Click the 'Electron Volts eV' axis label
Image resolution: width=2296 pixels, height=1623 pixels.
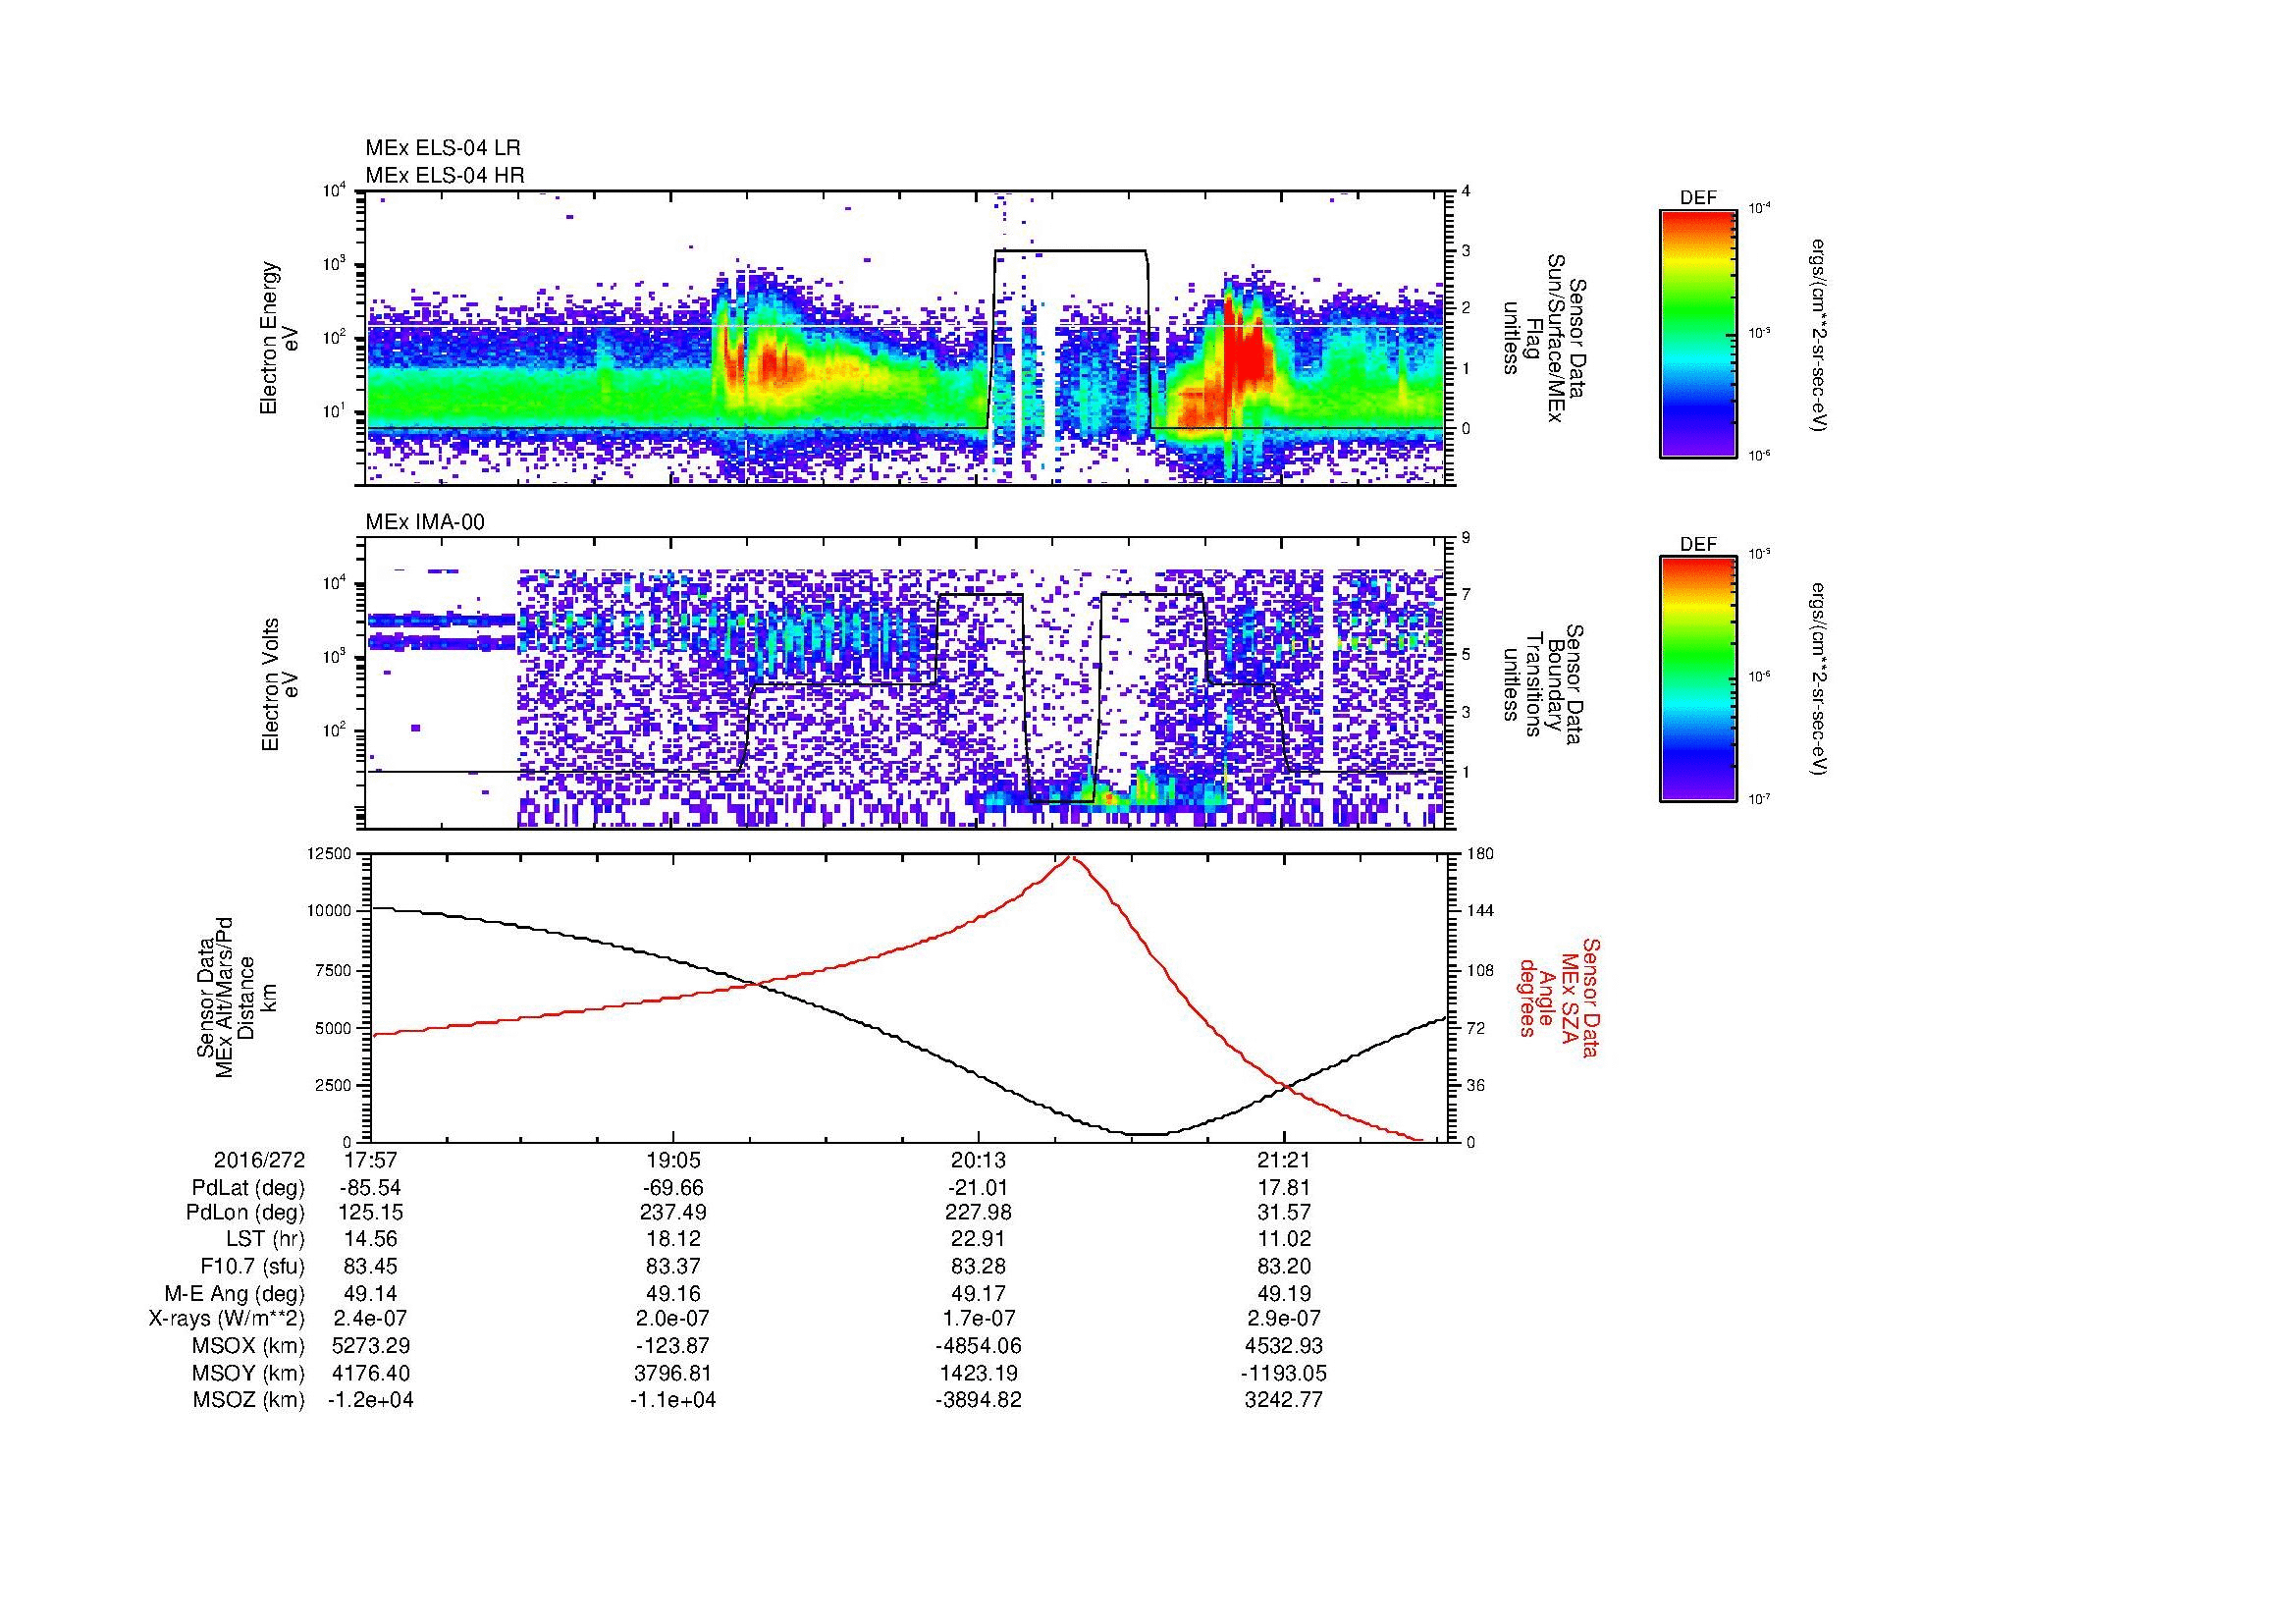click(x=280, y=684)
